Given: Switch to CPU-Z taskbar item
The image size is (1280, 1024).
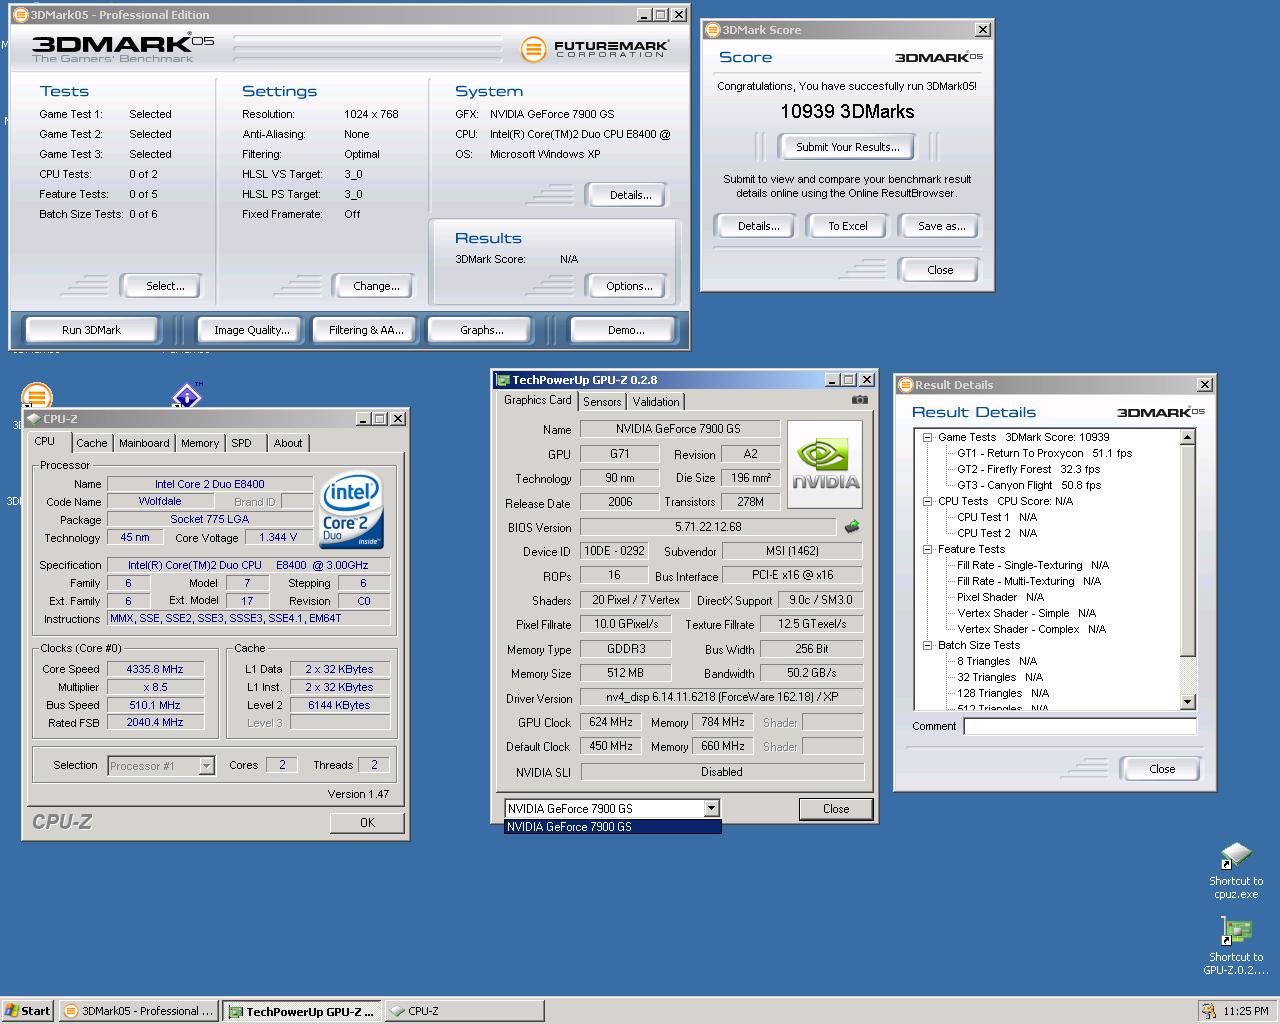Looking at the screenshot, I should (463, 1011).
